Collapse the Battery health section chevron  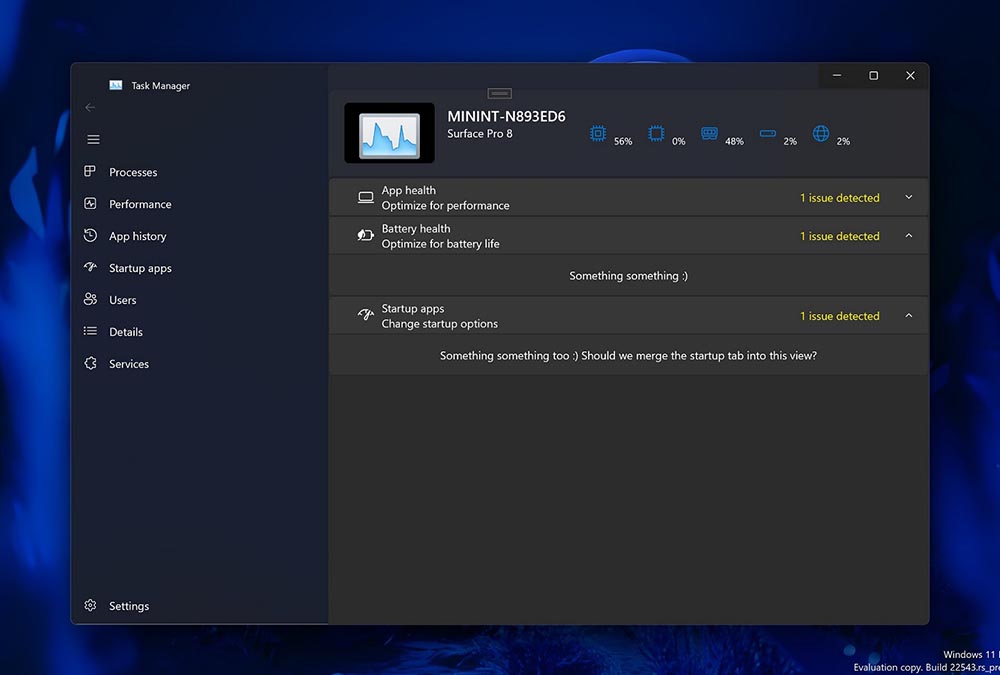click(x=908, y=236)
